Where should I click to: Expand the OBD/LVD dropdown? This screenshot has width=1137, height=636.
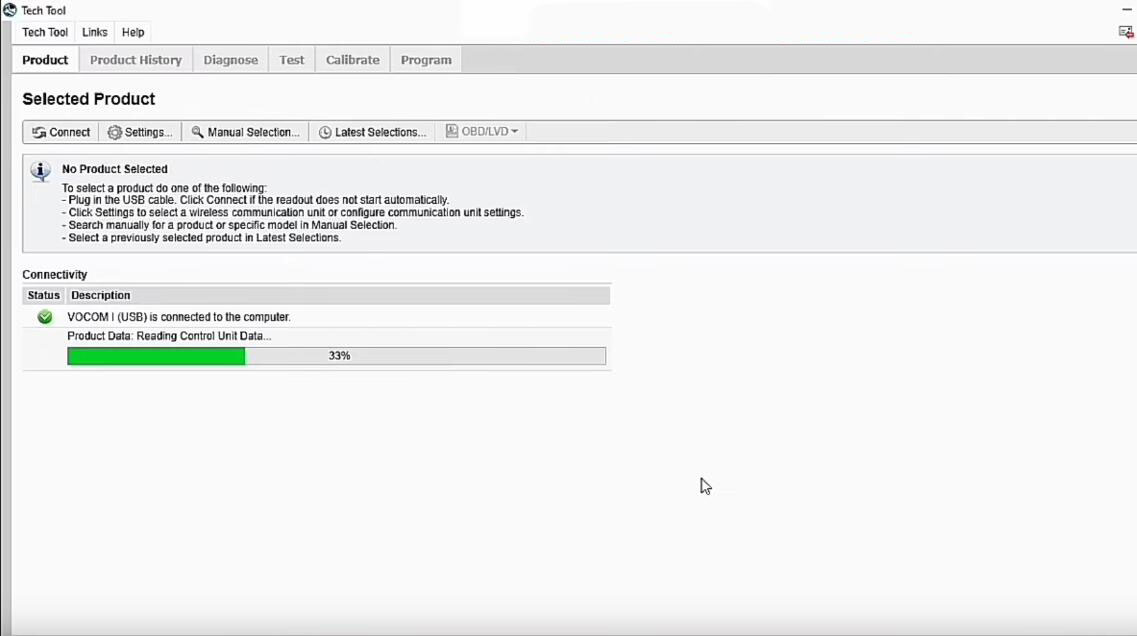point(481,131)
